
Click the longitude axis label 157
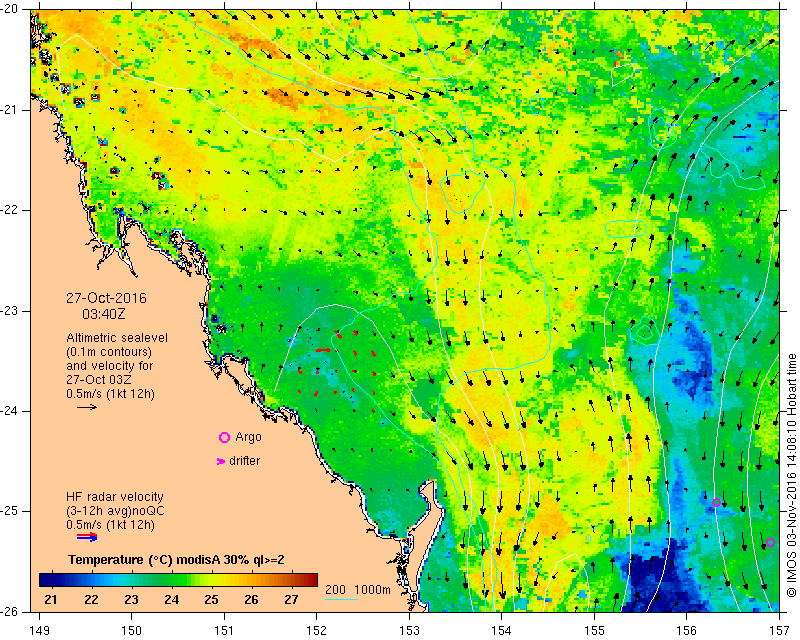[779, 631]
